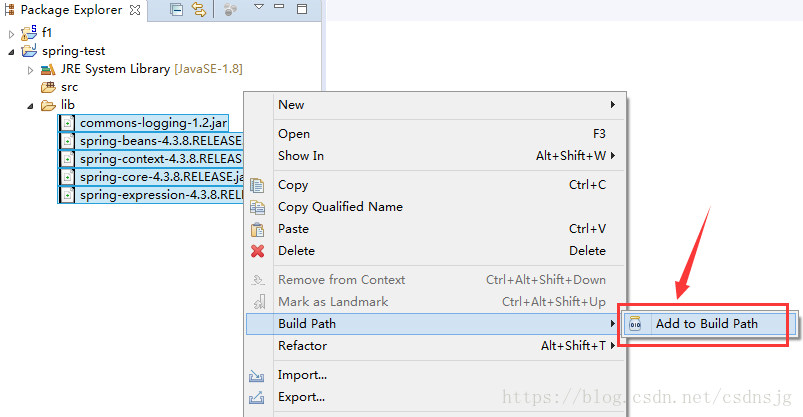Click the red X Delete icon

pyautogui.click(x=258, y=251)
